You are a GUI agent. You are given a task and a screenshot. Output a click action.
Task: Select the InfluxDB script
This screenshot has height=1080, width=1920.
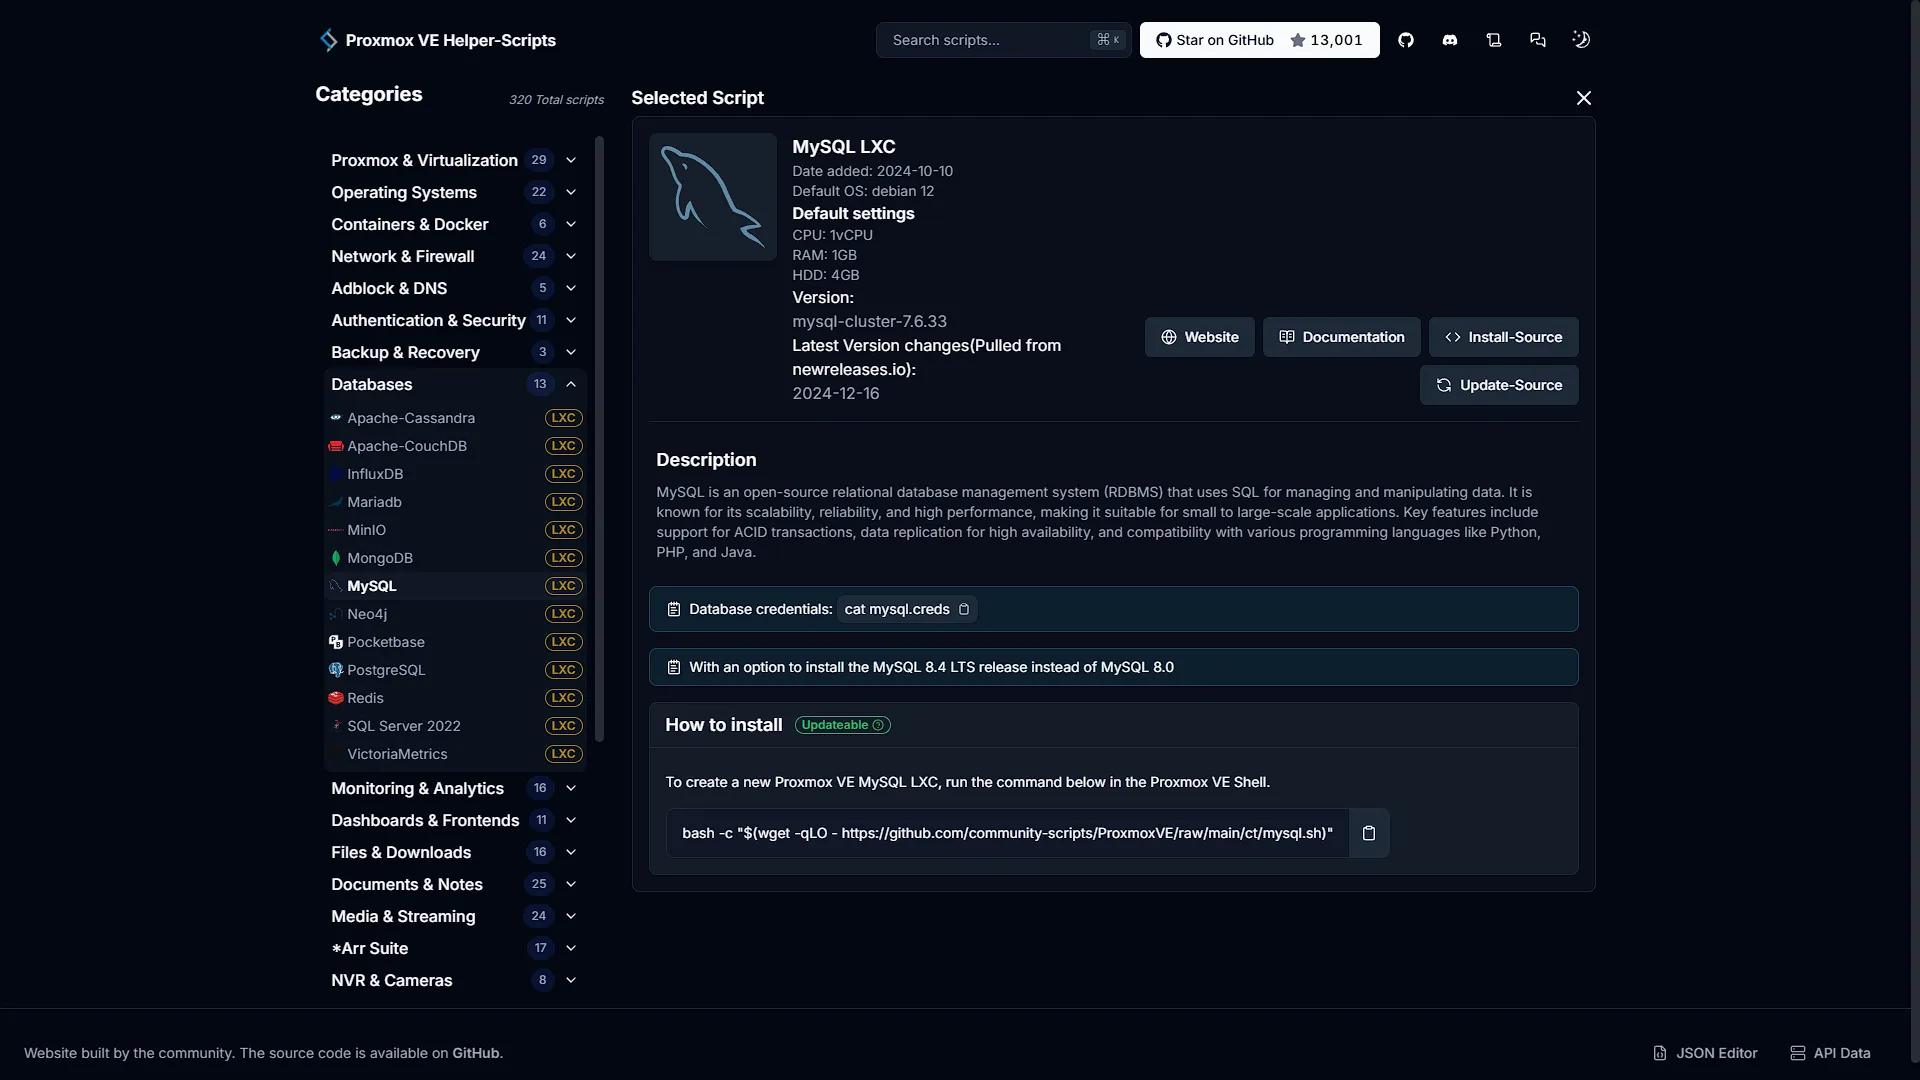[455, 474]
